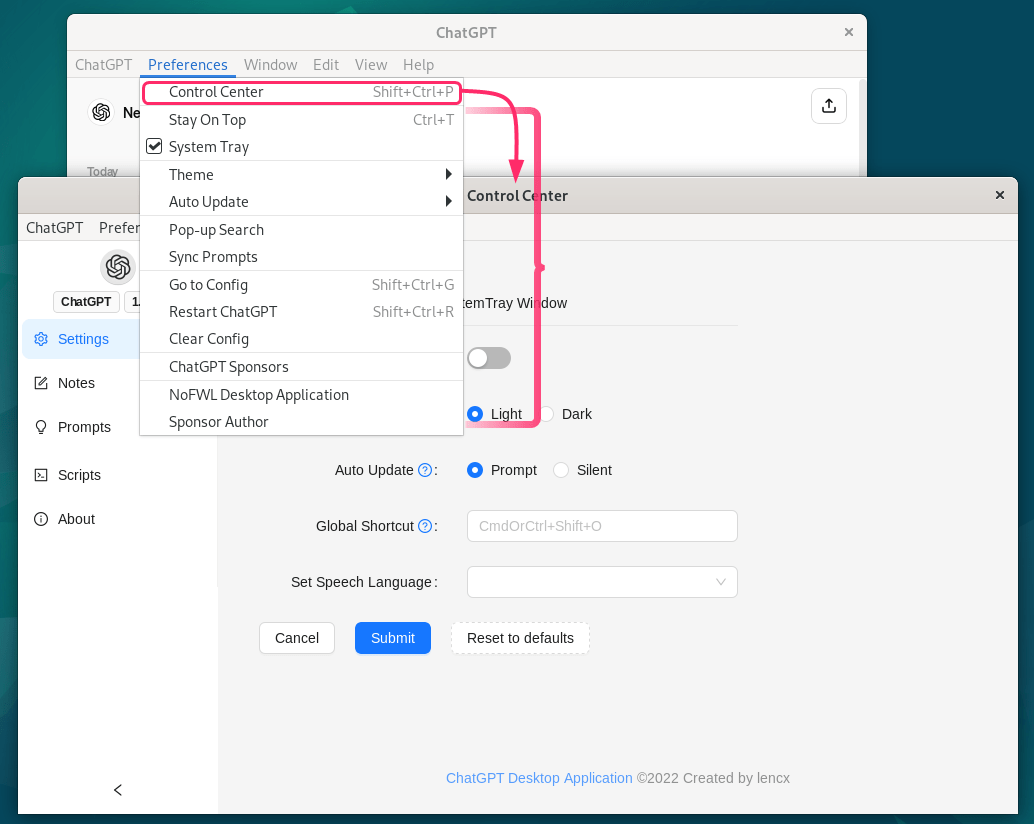The width and height of the screenshot is (1034, 824).
Task: Toggle the System Tray checkbox
Action: 154,147
